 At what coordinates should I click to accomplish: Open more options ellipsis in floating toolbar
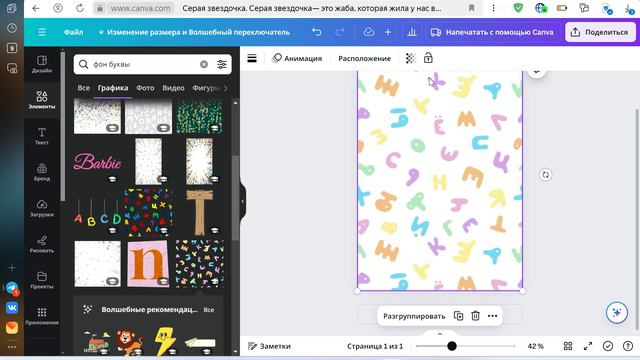click(x=493, y=316)
